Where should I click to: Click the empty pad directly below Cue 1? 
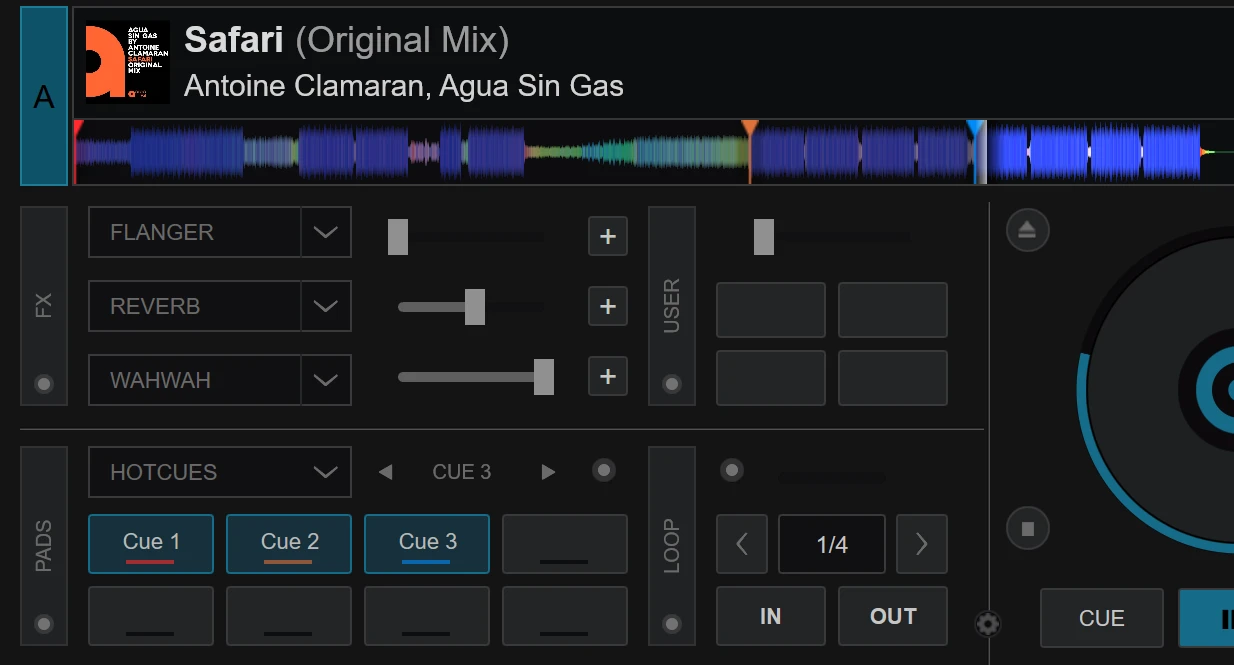151,616
